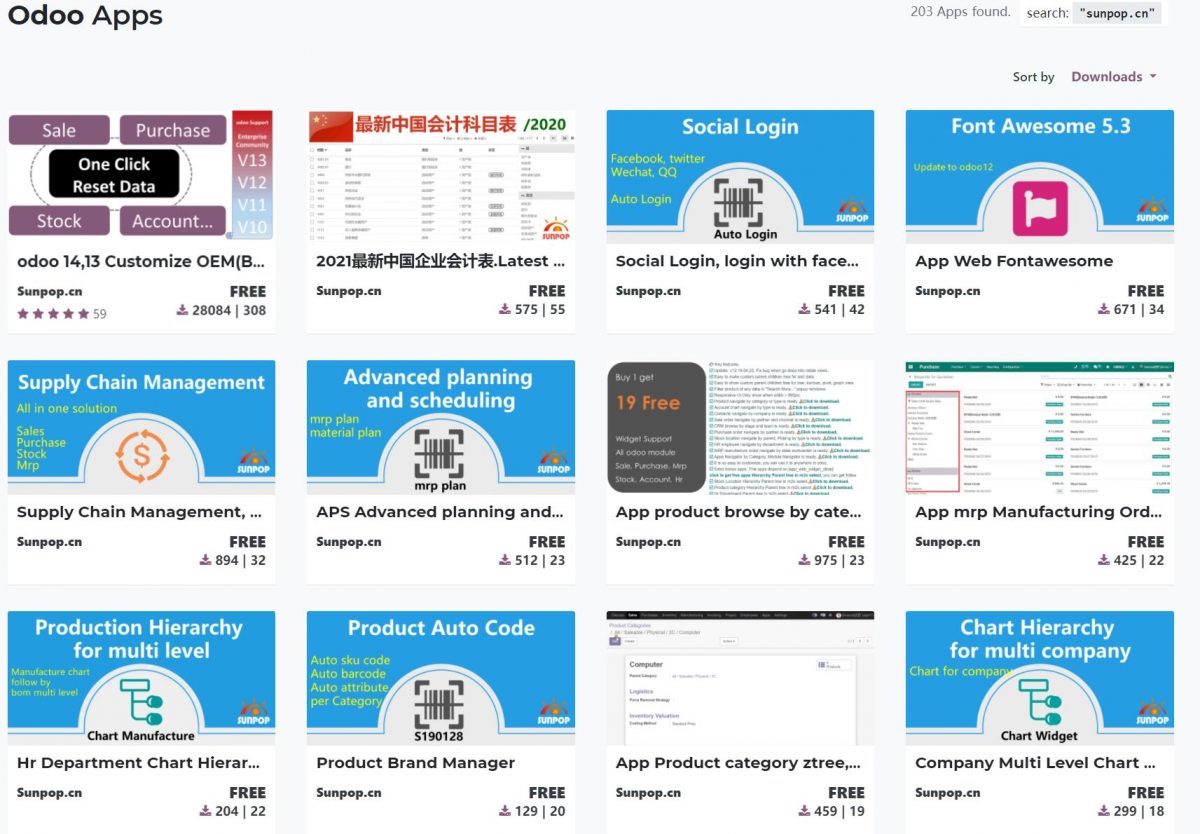
Task: Open "App Product category ztree" title
Action: tap(738, 763)
